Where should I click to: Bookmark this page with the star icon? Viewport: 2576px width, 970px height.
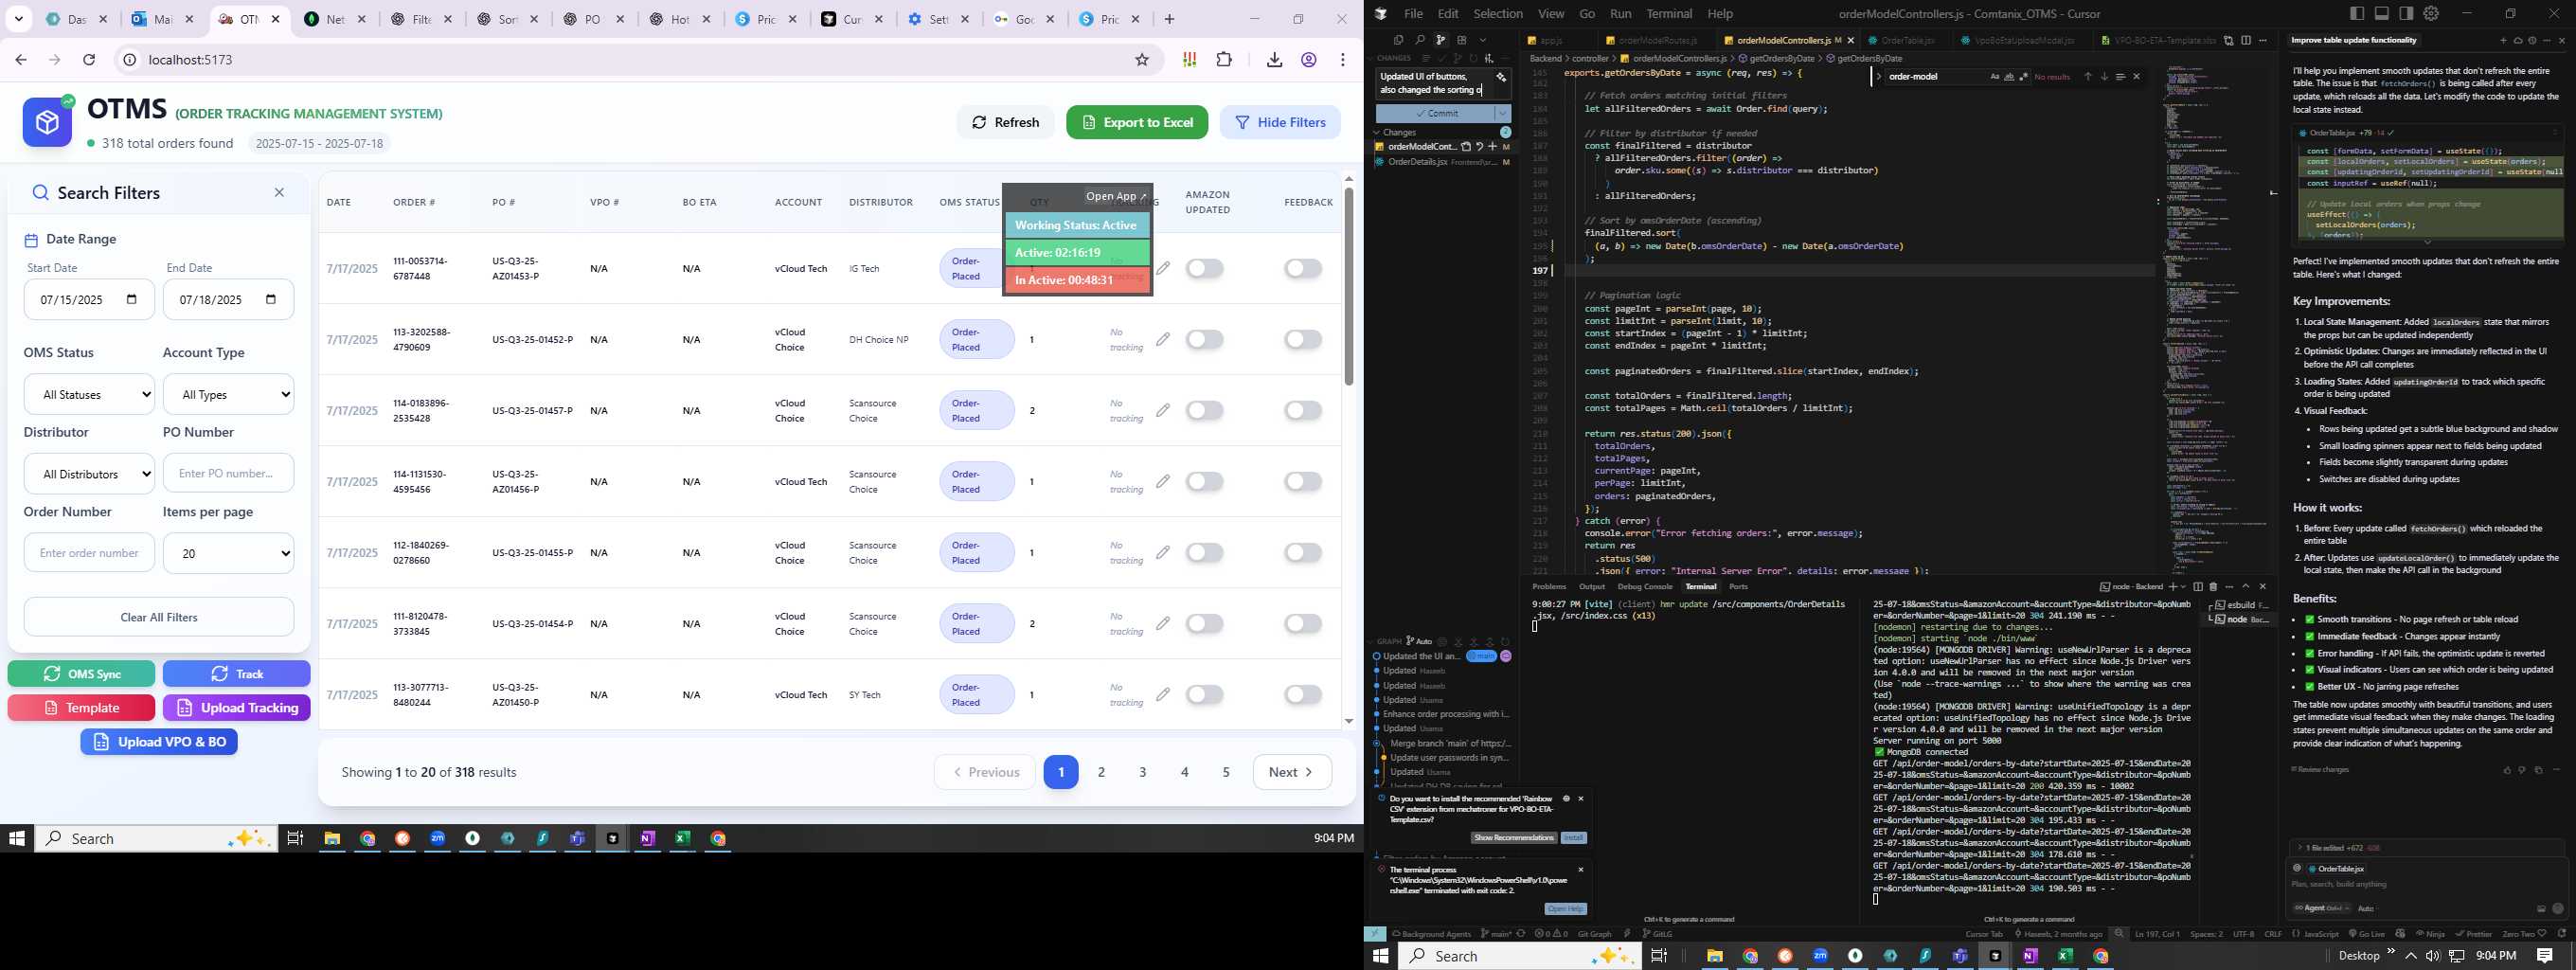point(1142,60)
